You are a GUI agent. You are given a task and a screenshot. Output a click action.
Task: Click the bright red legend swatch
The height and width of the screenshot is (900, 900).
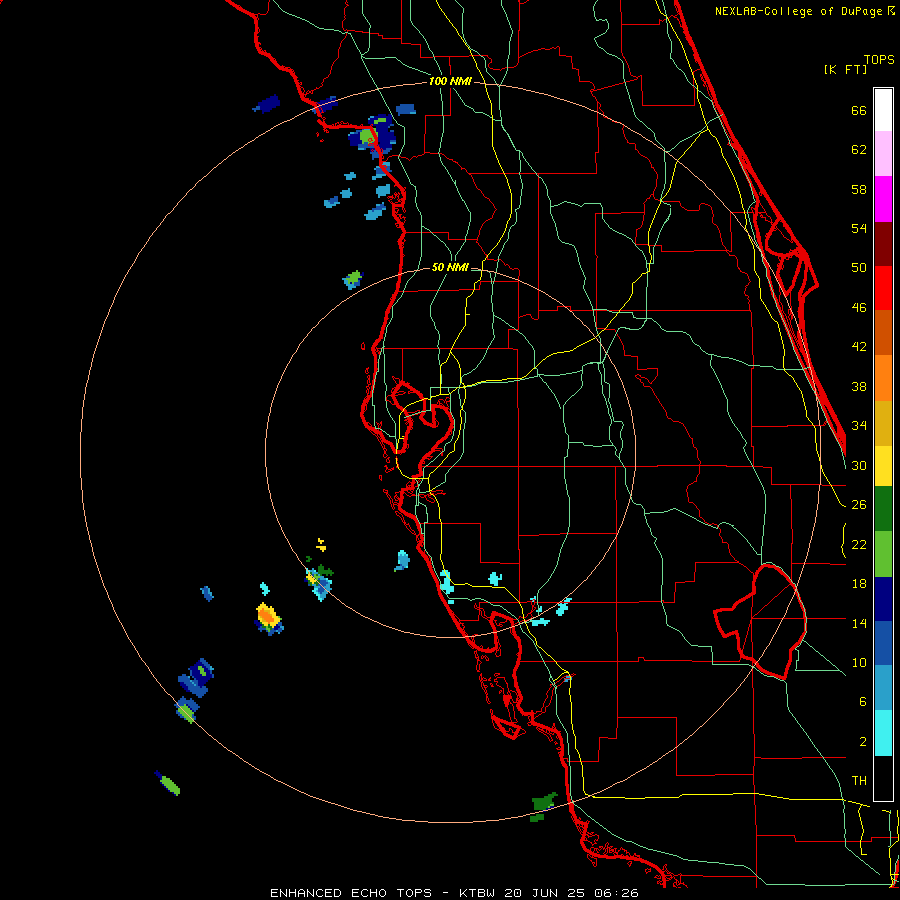(x=883, y=288)
